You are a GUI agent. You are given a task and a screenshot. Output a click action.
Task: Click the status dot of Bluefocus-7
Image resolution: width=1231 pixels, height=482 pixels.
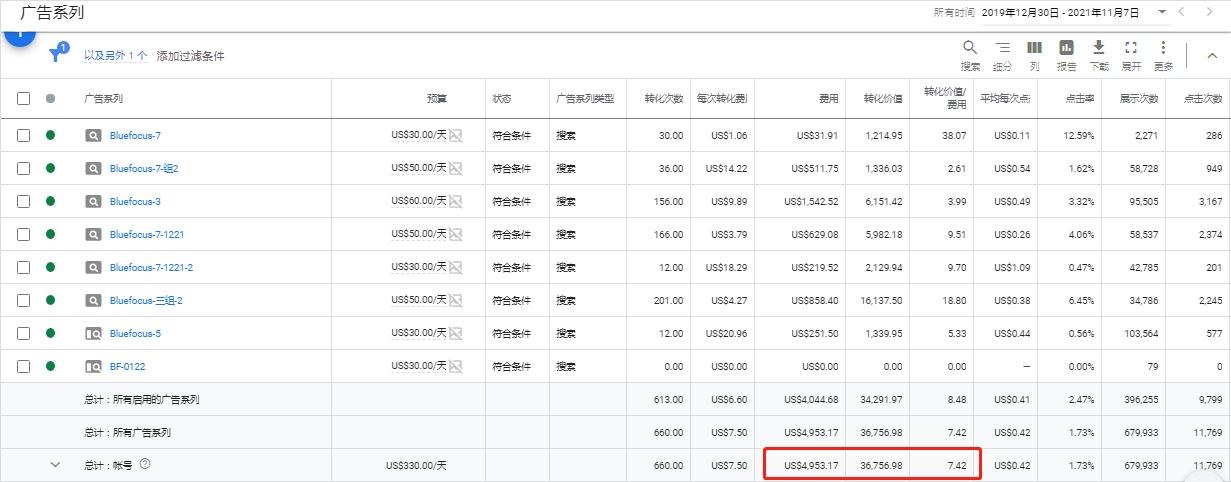50,135
